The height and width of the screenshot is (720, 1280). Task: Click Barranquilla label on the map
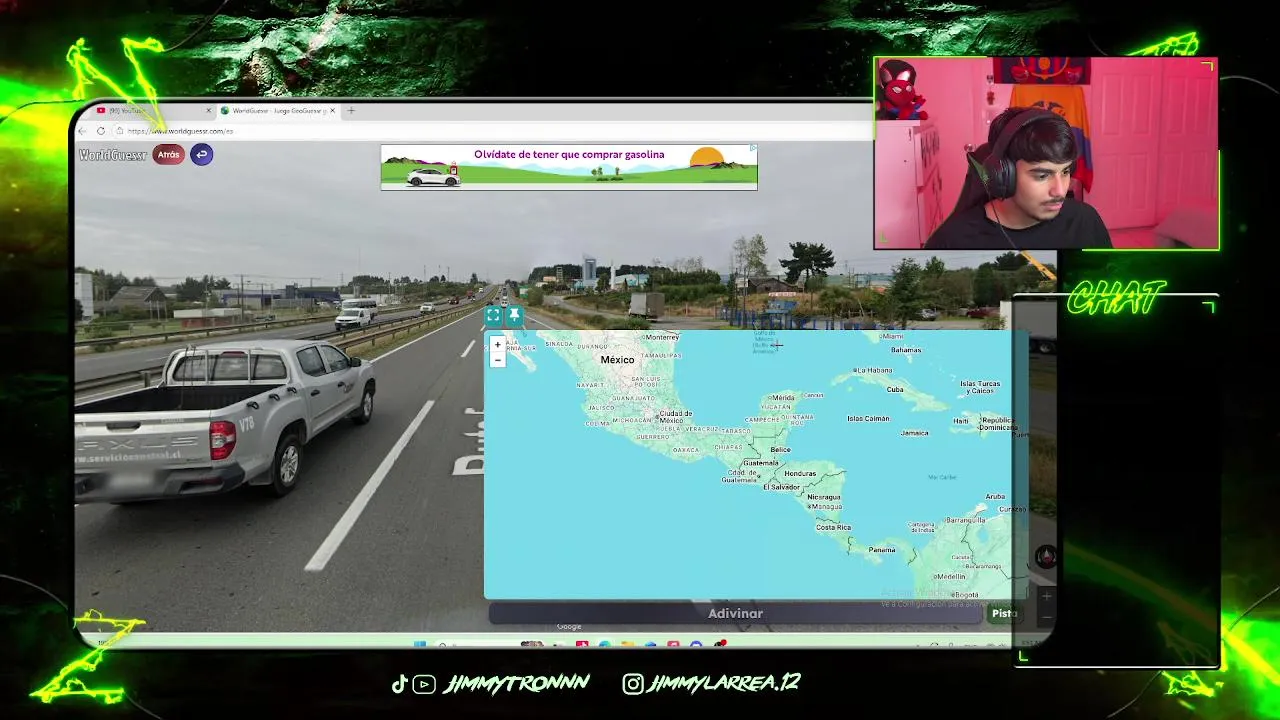point(966,520)
